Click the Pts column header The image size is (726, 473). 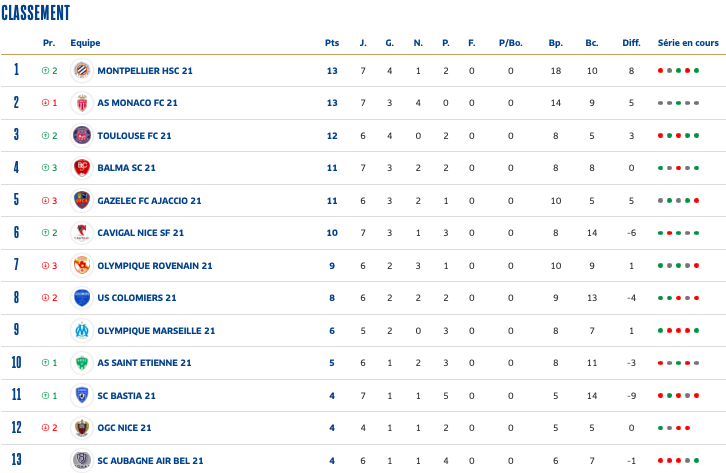pos(332,43)
